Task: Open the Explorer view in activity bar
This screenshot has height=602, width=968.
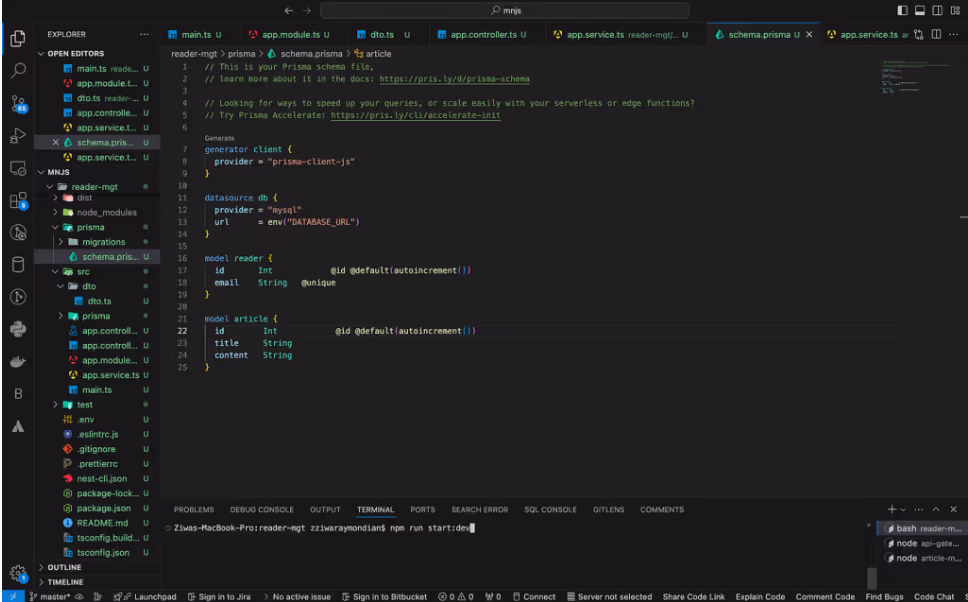Action: pos(18,38)
